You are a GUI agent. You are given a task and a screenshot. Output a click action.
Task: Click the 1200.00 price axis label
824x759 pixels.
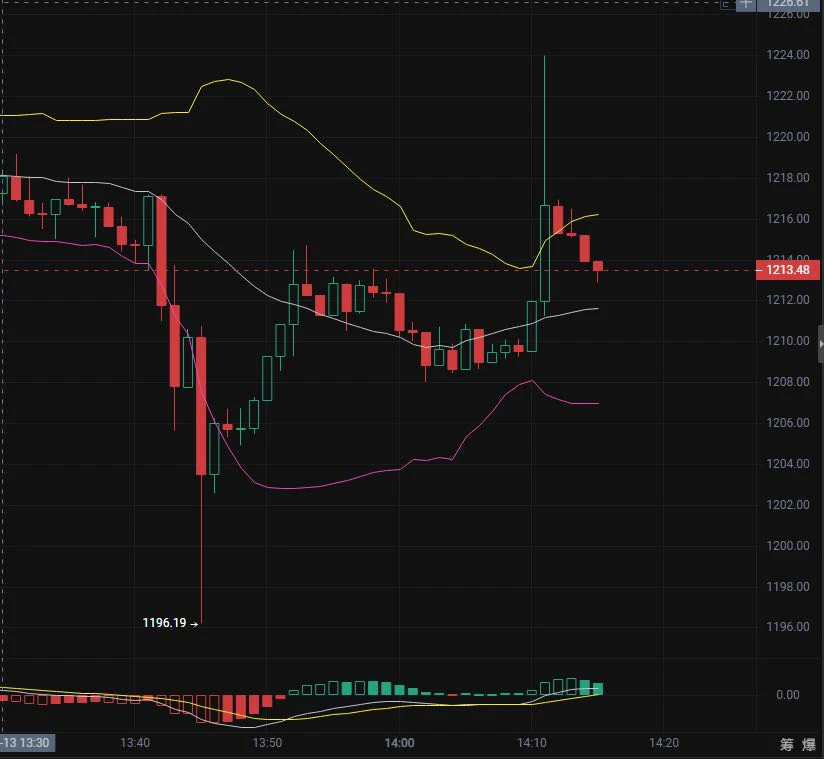(x=788, y=546)
